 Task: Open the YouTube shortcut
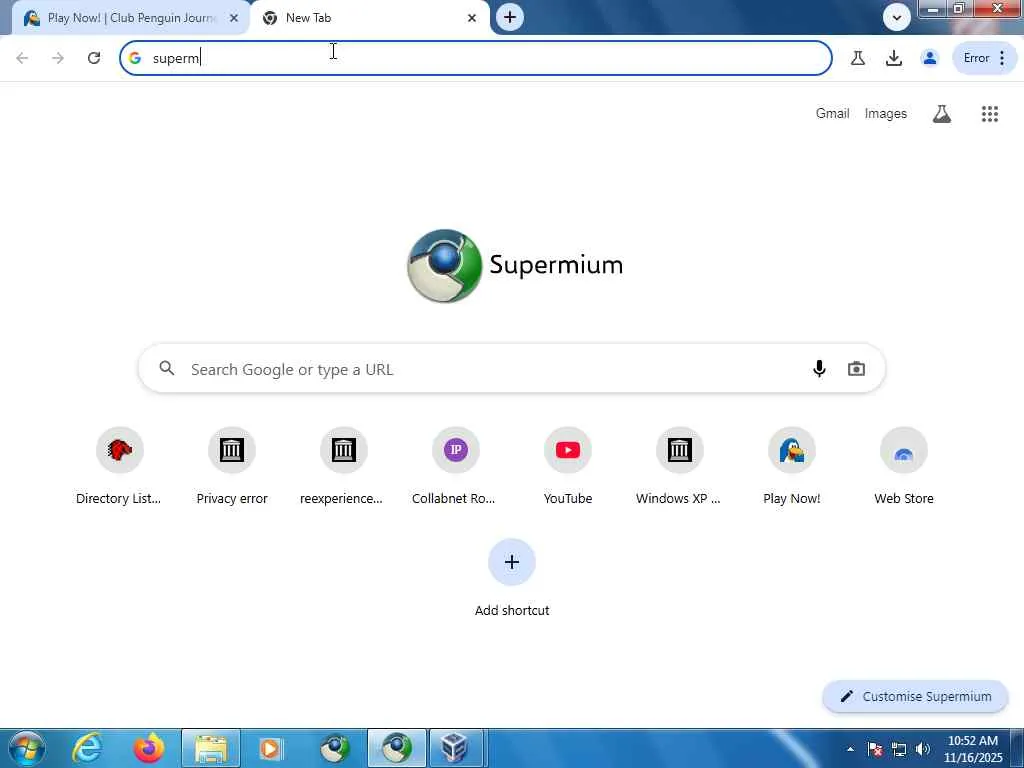568,466
